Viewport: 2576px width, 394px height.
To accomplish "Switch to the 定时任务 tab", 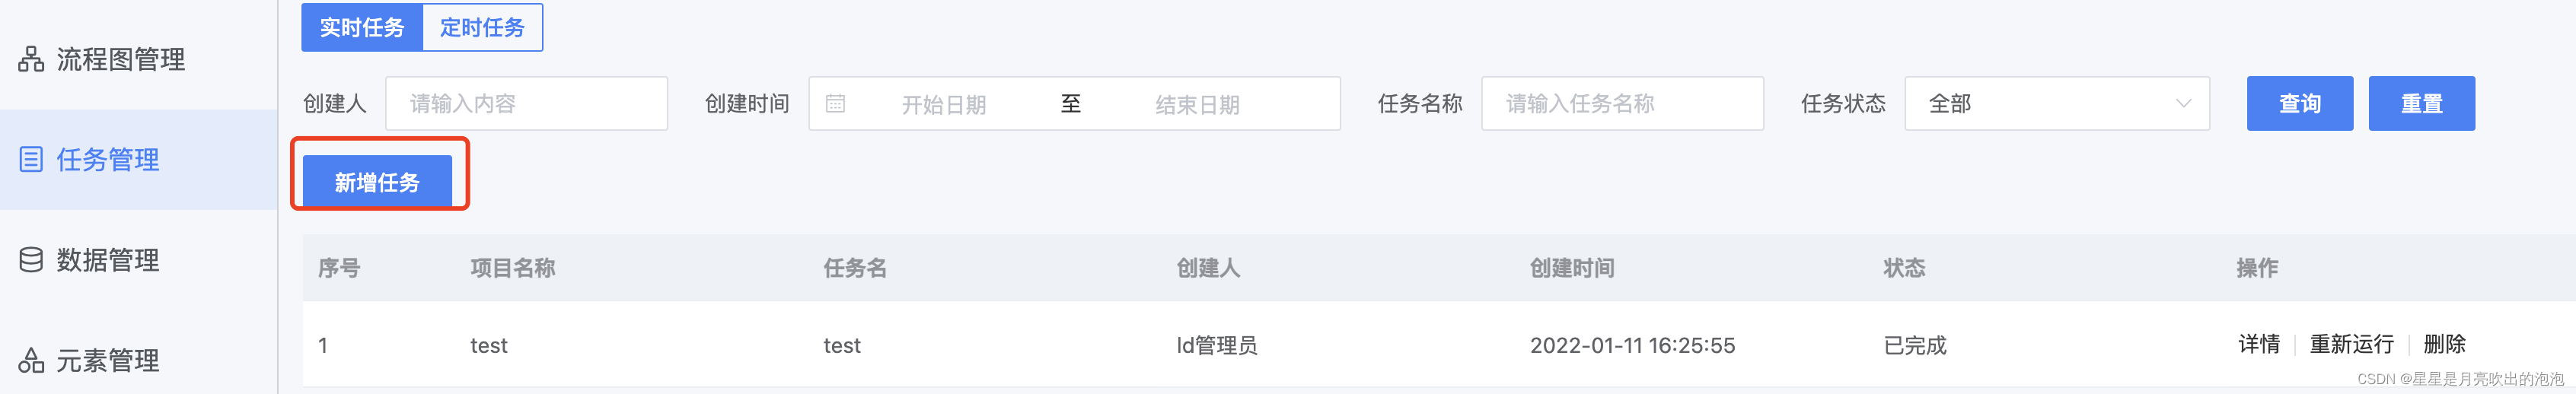I will (483, 27).
